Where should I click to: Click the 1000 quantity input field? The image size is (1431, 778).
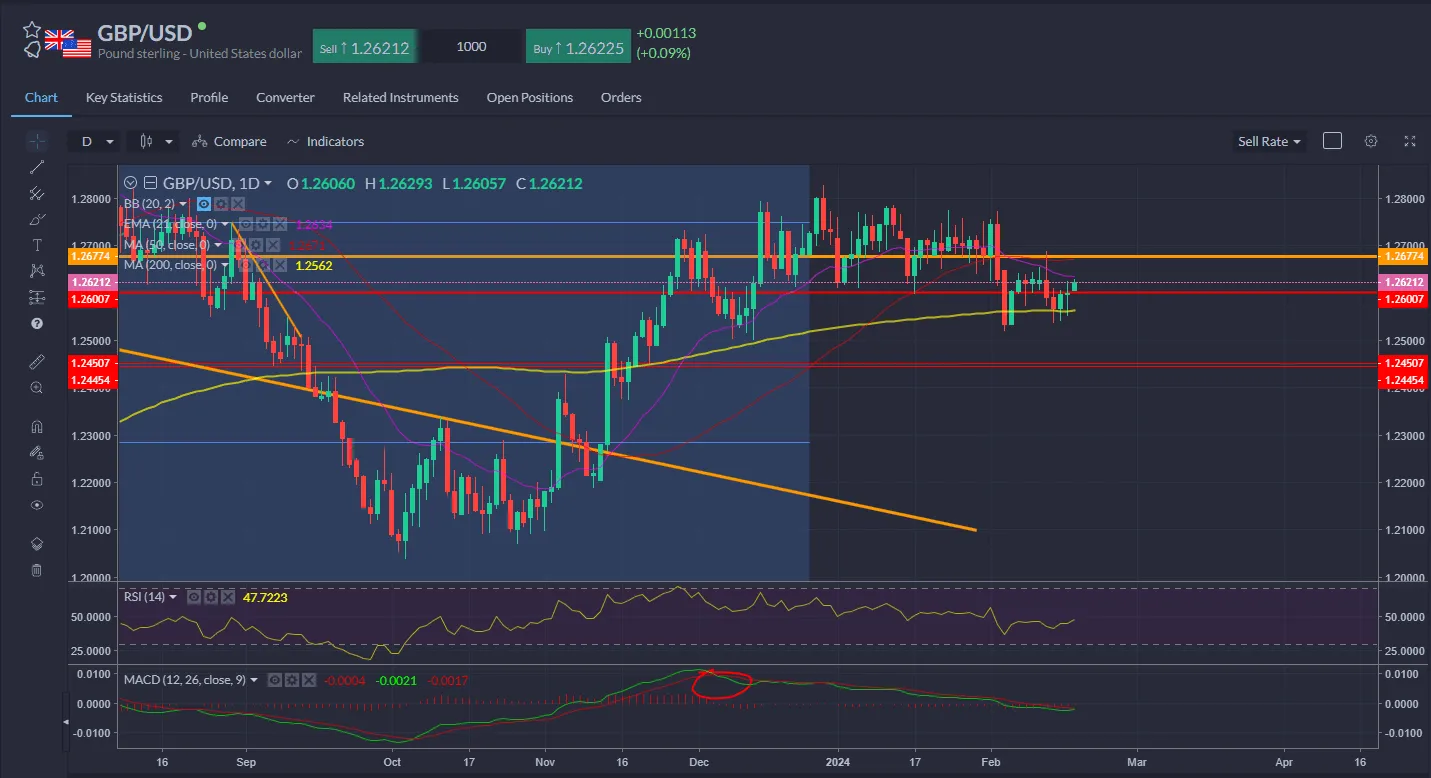tap(470, 46)
